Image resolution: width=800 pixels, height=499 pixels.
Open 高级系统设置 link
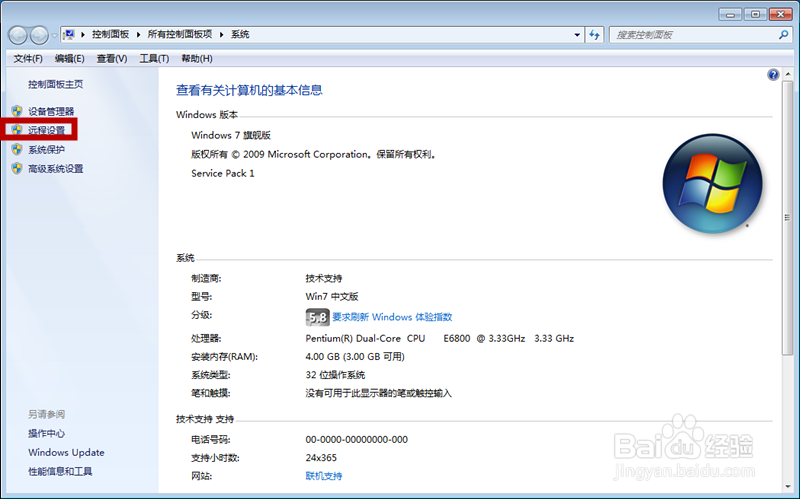click(56, 169)
